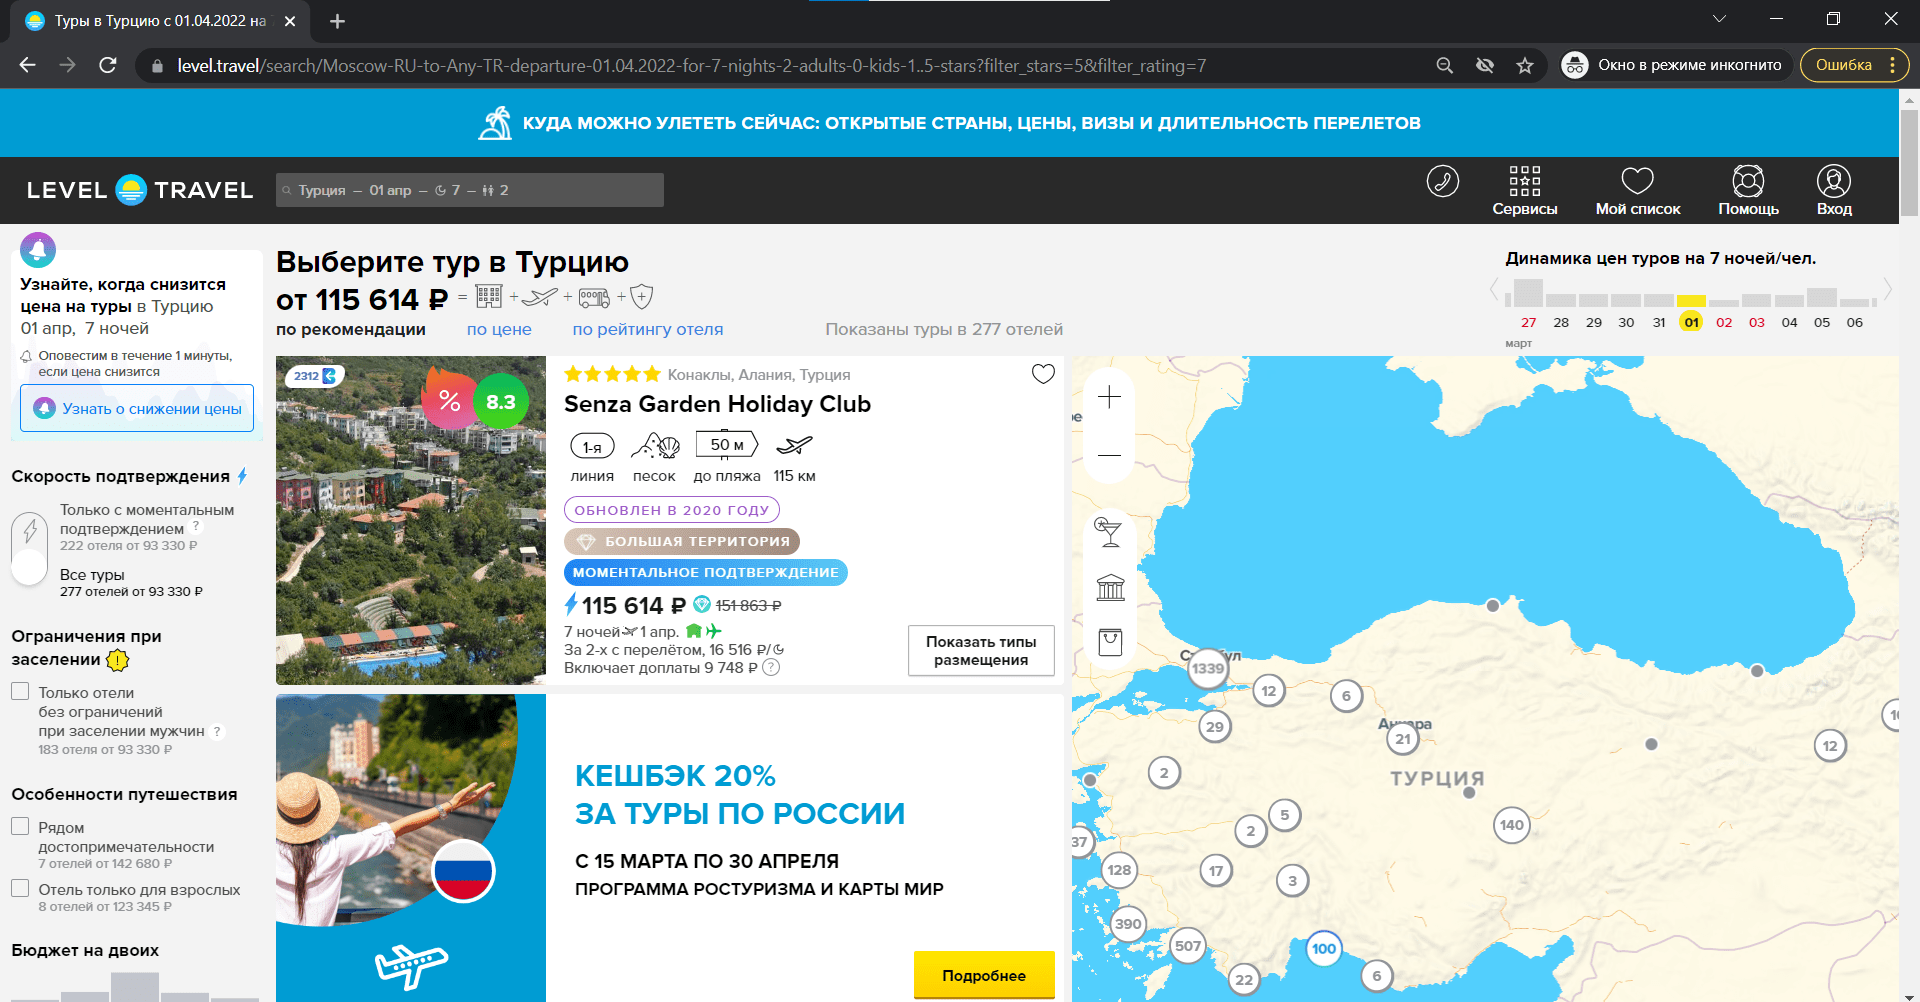The width and height of the screenshot is (1920, 1002).
Task: Toggle instant confirmation tours switch
Action: [29, 548]
